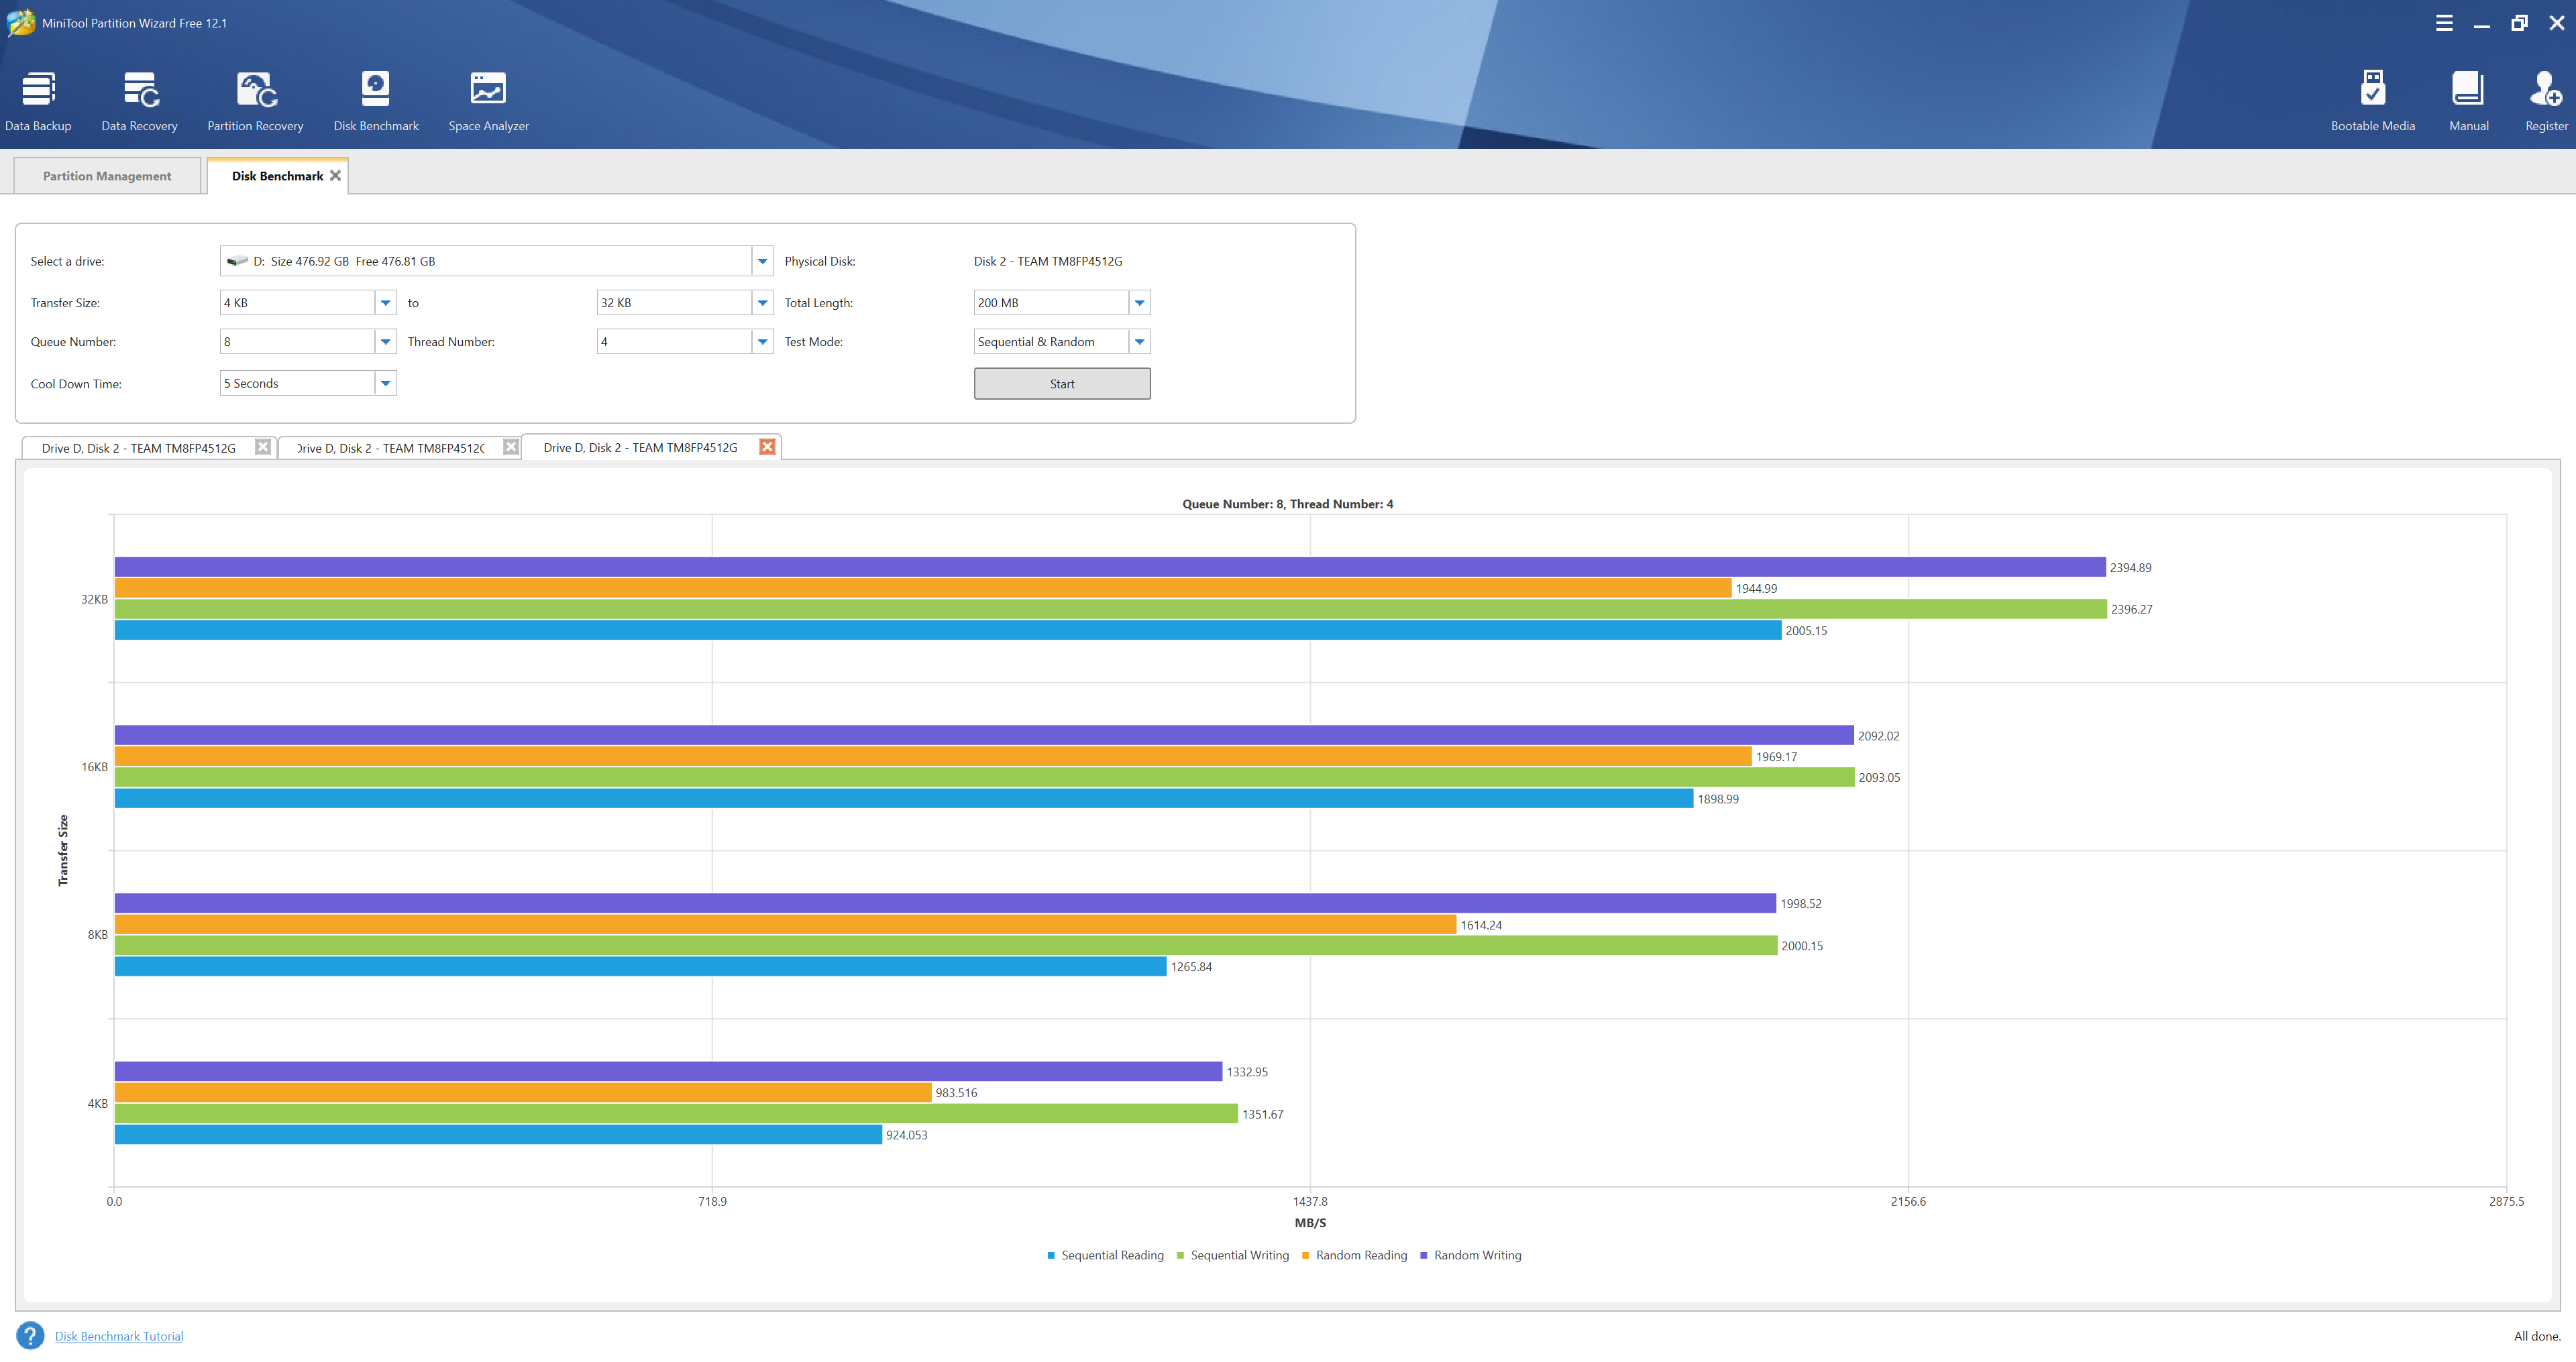Click the Transfer Size field label
The image size is (2576, 1362).
pos(65,303)
